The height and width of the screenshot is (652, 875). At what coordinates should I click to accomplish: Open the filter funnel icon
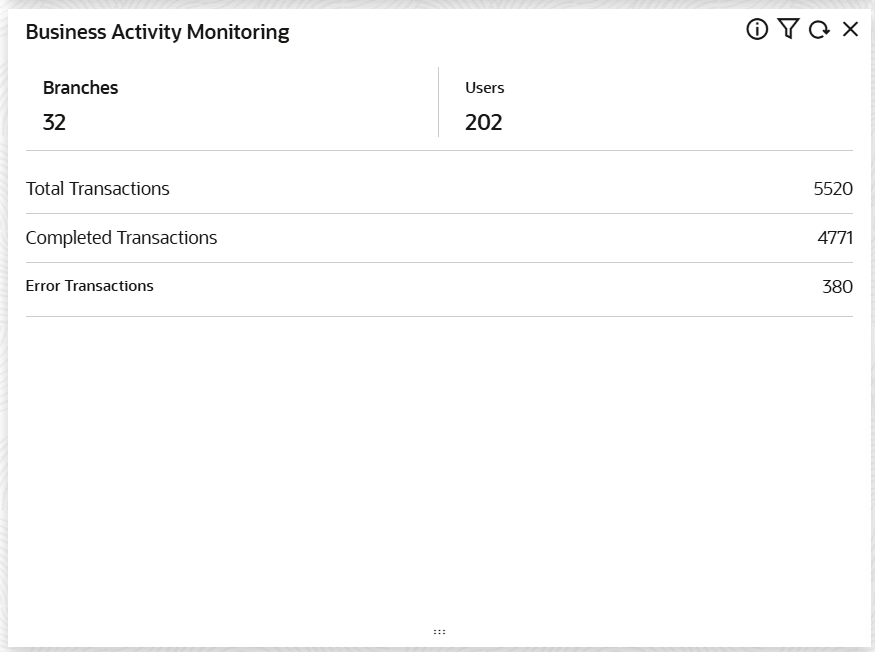pos(788,30)
